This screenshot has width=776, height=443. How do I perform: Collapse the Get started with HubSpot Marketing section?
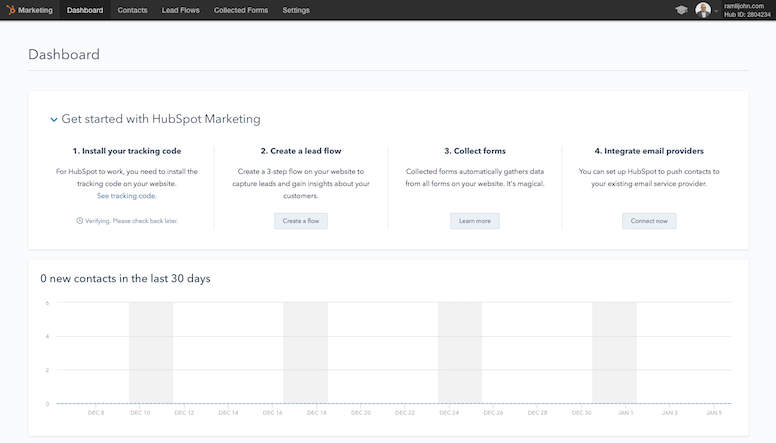(54, 119)
